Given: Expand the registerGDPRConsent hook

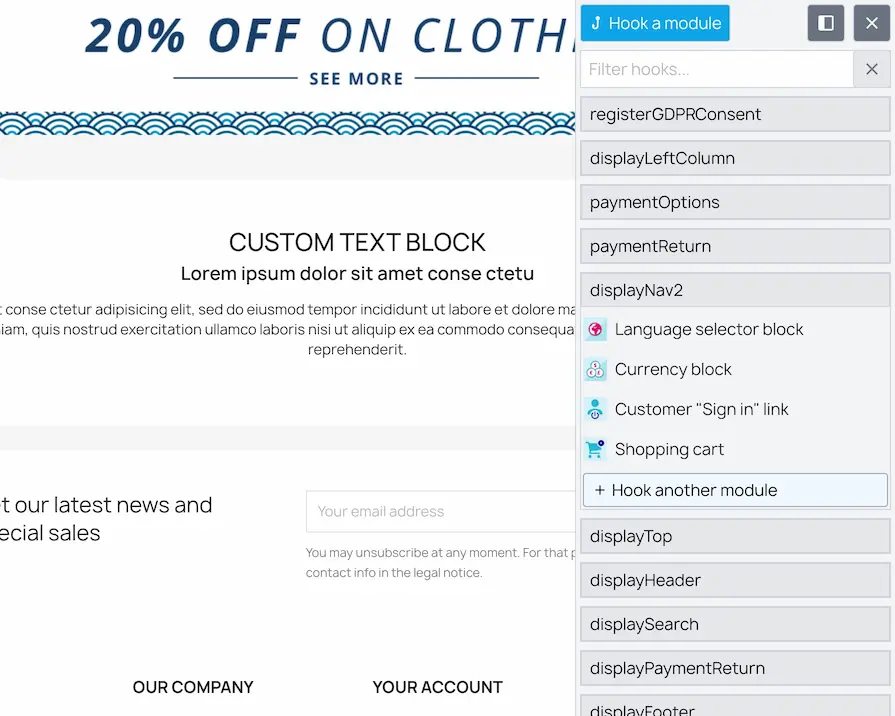Looking at the screenshot, I should click(x=735, y=114).
